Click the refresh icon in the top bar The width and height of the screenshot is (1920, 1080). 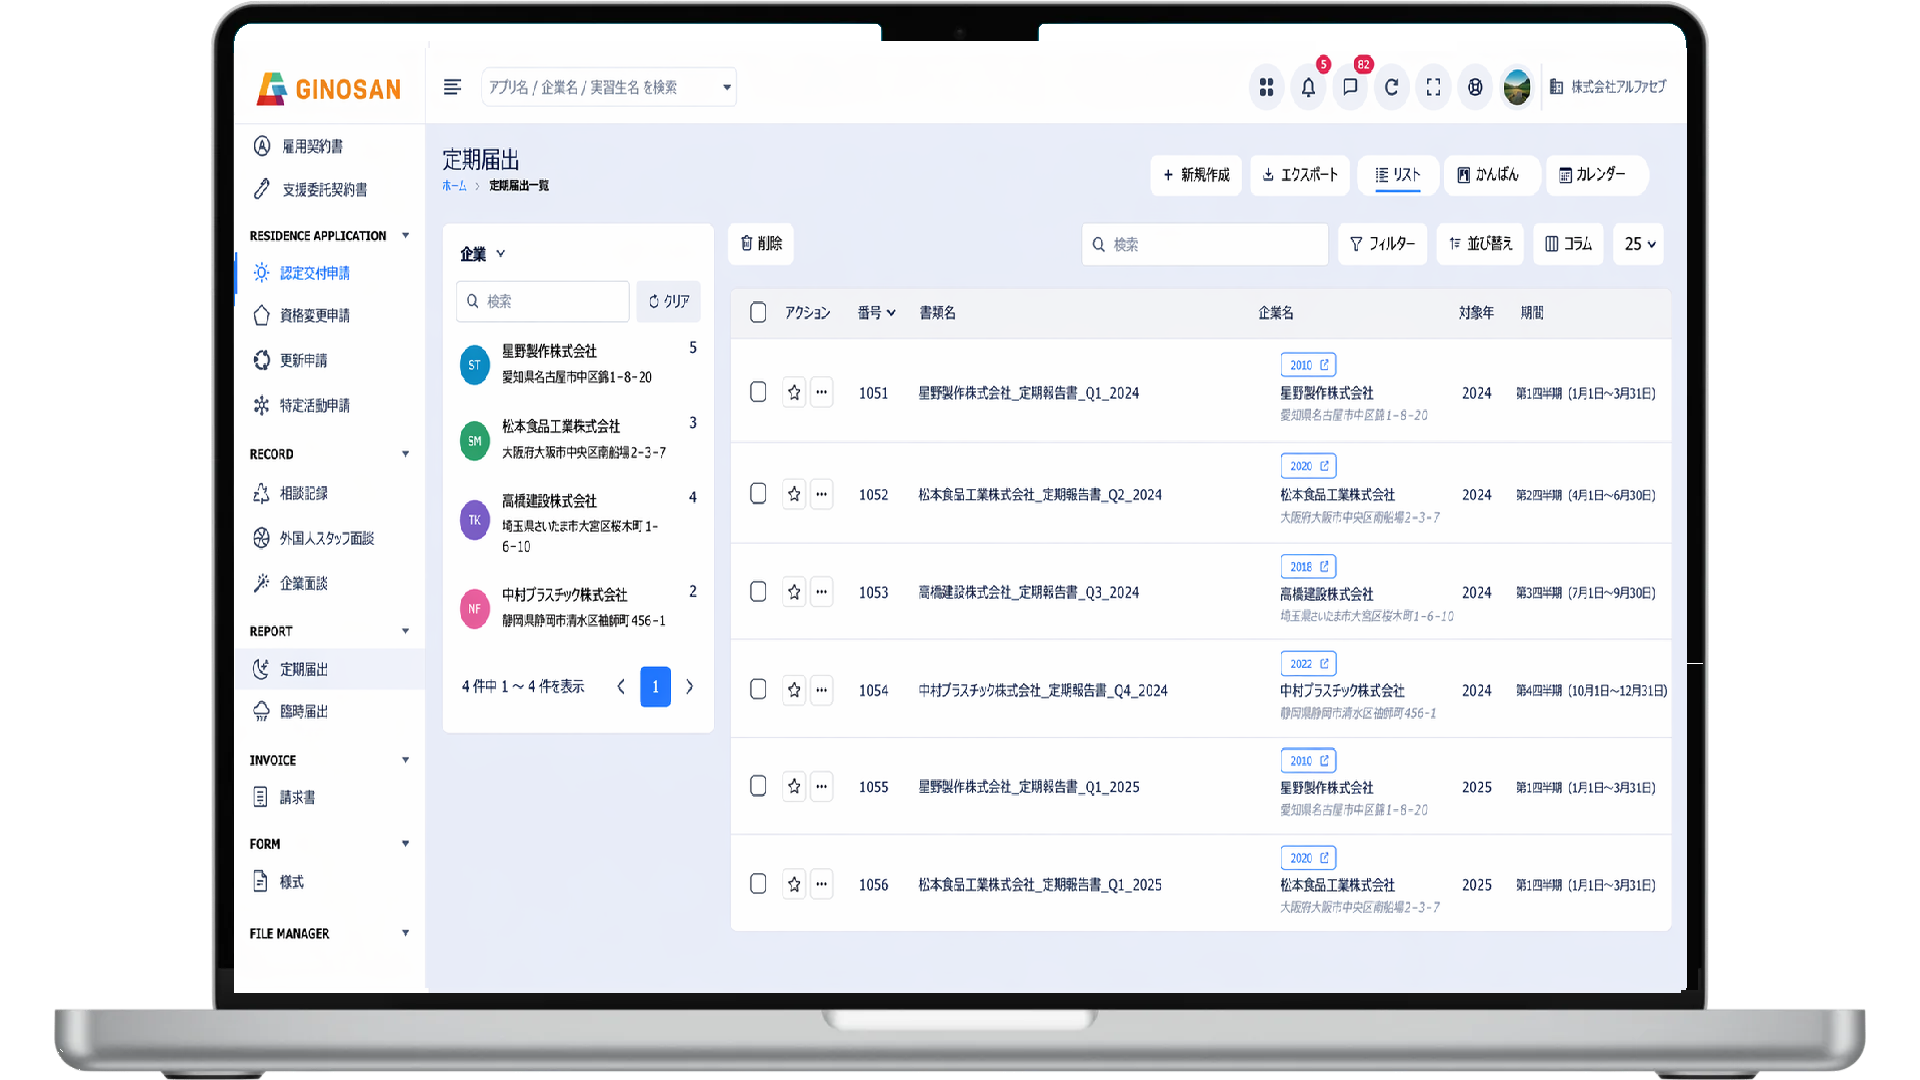(x=1391, y=87)
